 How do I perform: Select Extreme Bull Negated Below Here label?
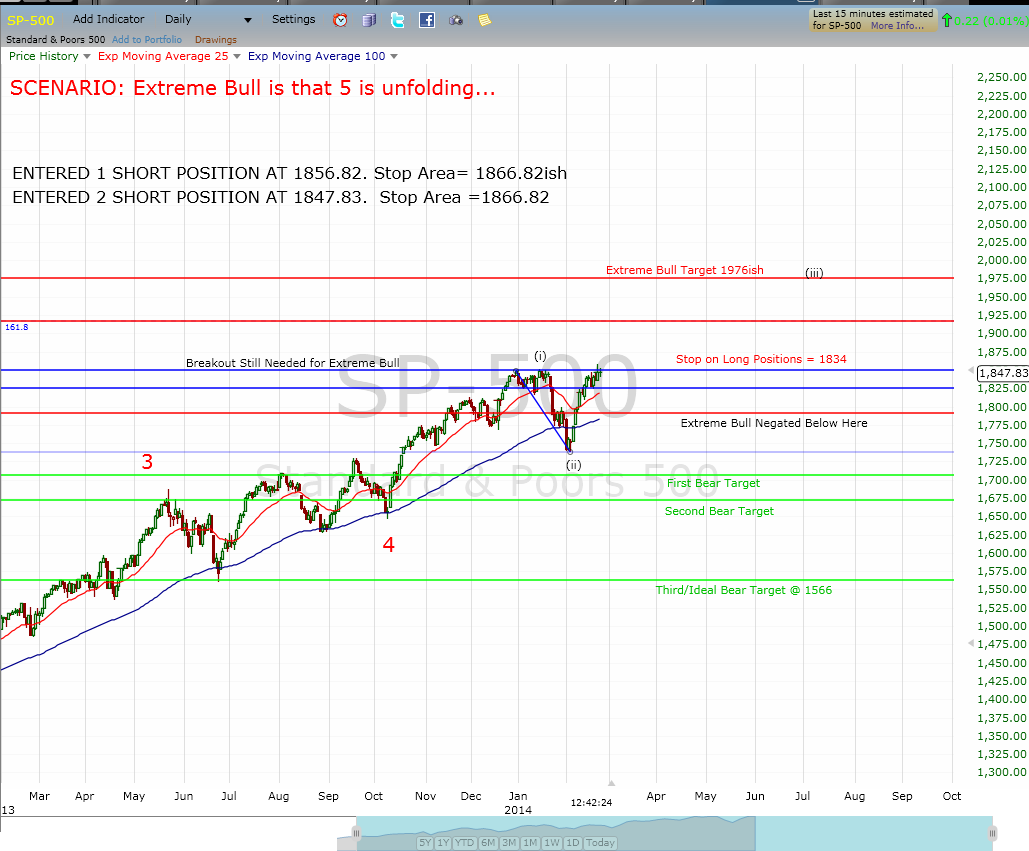coord(774,423)
